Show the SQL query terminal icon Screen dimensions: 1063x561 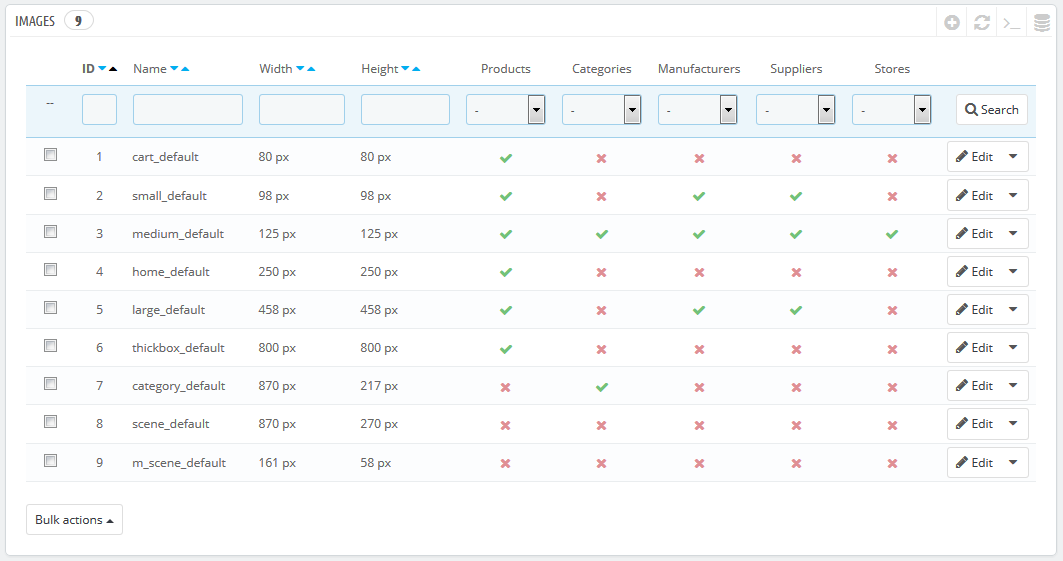(x=1012, y=24)
